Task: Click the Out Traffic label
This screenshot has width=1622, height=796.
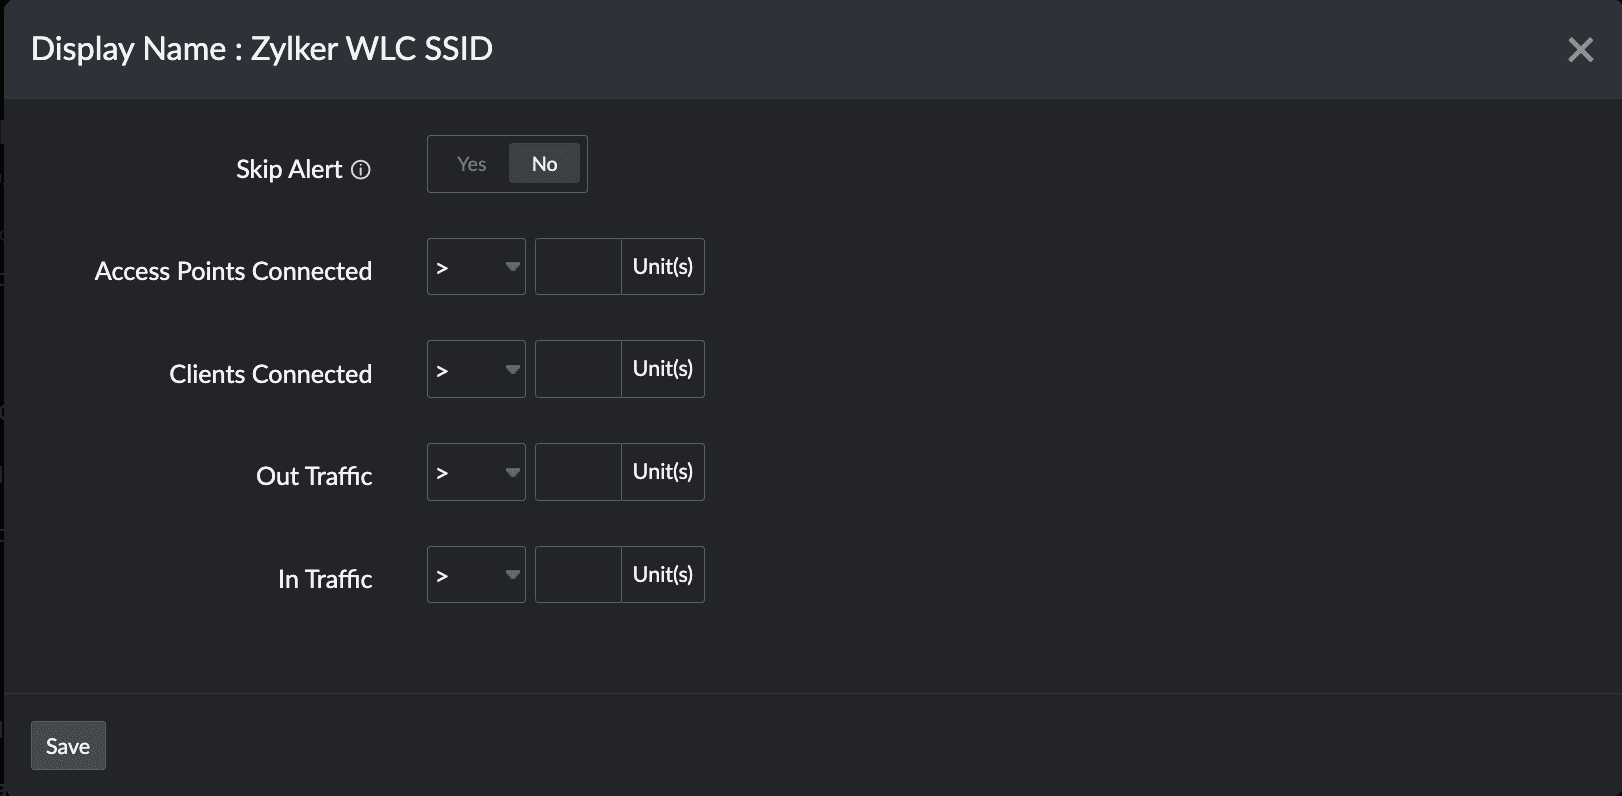Action: coord(314,476)
